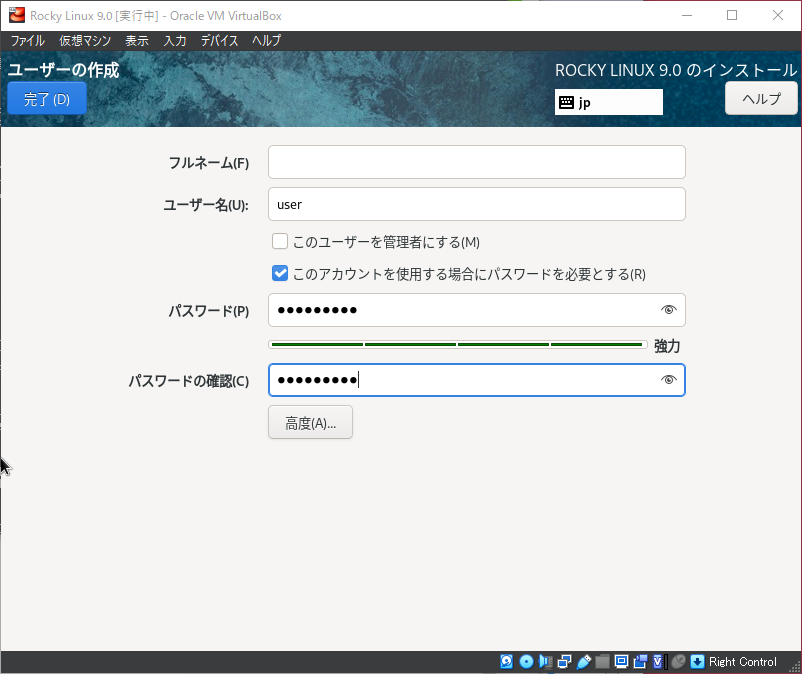Click the shared folders icon in status bar
The image size is (802, 674).
tap(603, 661)
